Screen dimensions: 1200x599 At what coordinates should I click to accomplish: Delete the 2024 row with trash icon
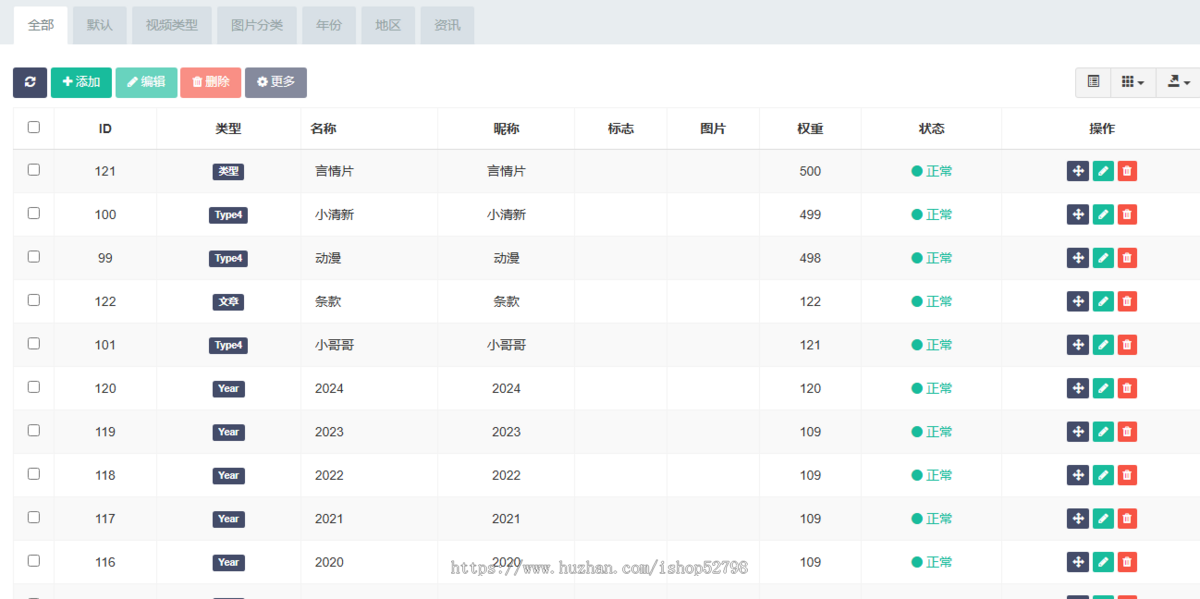(1127, 388)
